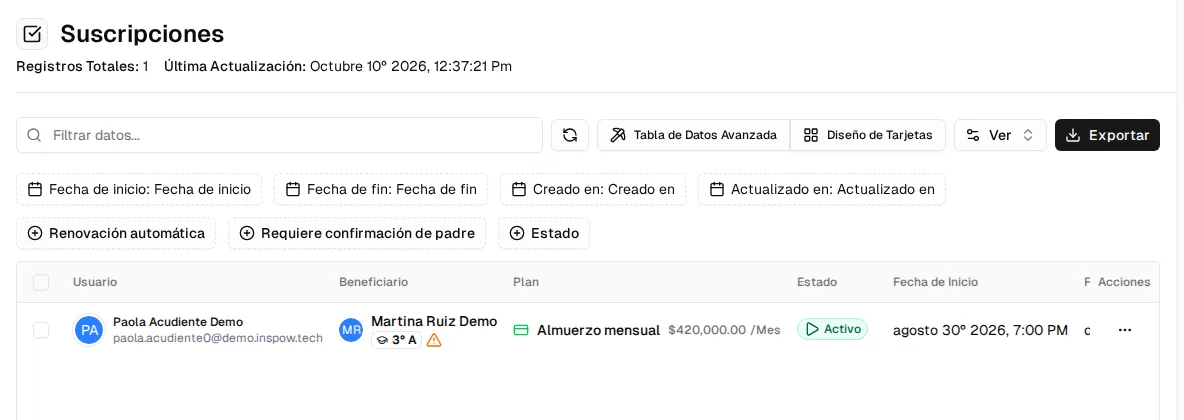The height and width of the screenshot is (420, 1184).
Task: Sort by the Plan column header
Action: pos(526,282)
